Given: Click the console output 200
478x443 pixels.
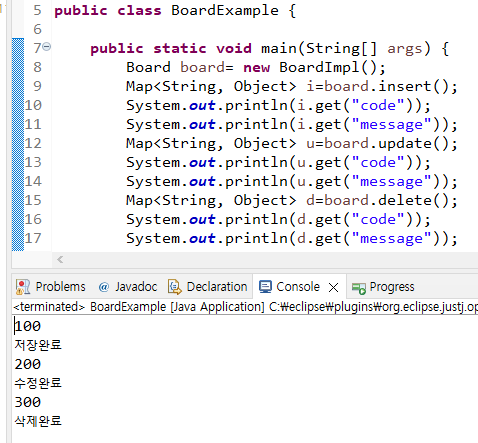Looking at the screenshot, I should click(x=28, y=364).
